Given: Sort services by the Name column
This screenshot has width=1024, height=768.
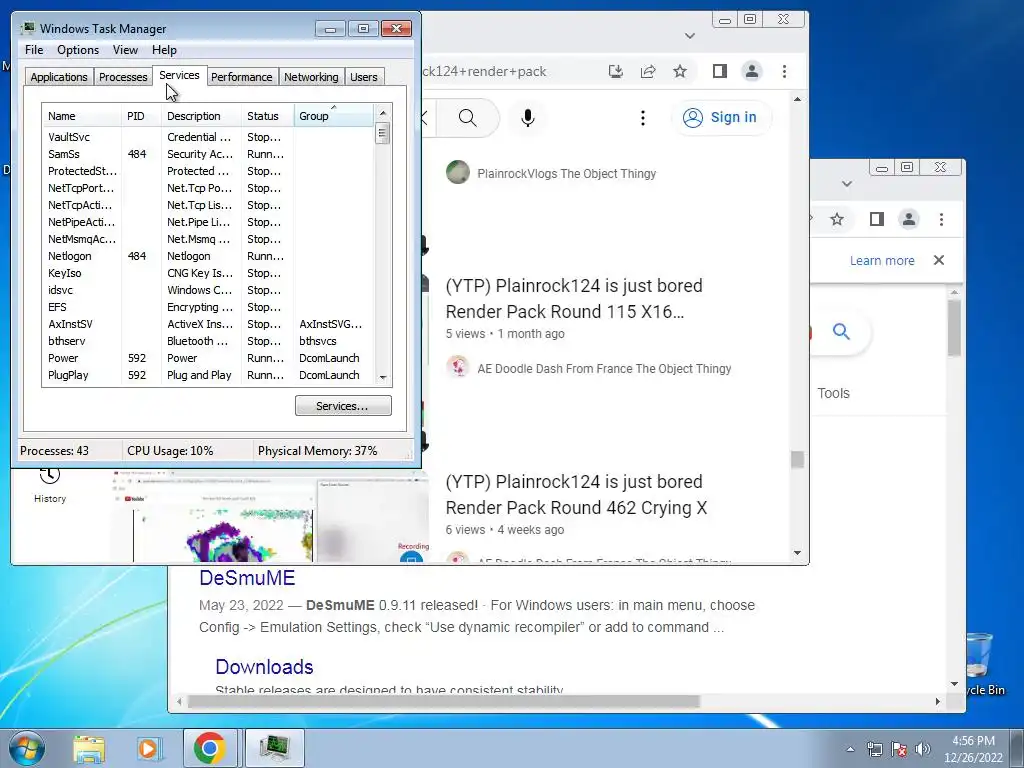Looking at the screenshot, I should click(x=82, y=116).
